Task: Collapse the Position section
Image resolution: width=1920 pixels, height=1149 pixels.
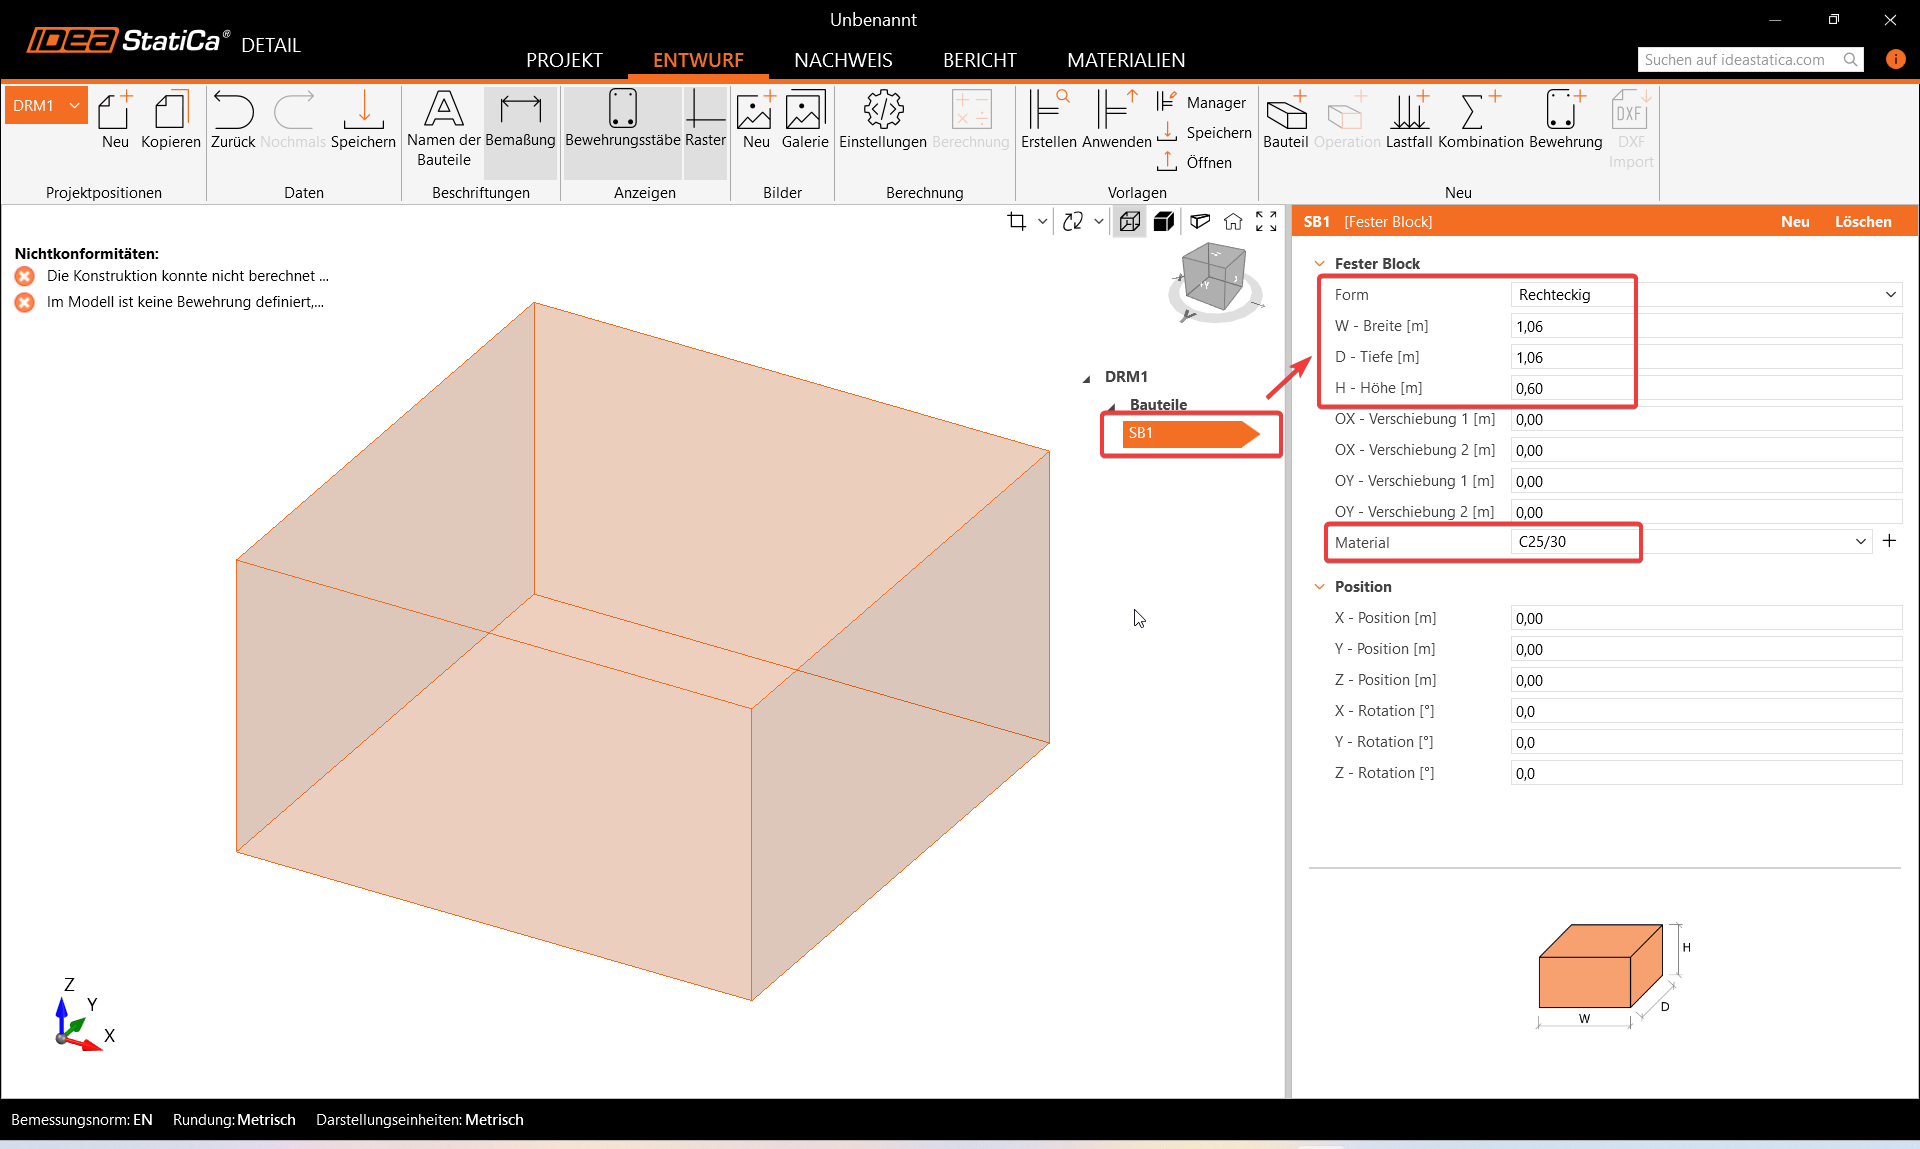Action: point(1320,587)
